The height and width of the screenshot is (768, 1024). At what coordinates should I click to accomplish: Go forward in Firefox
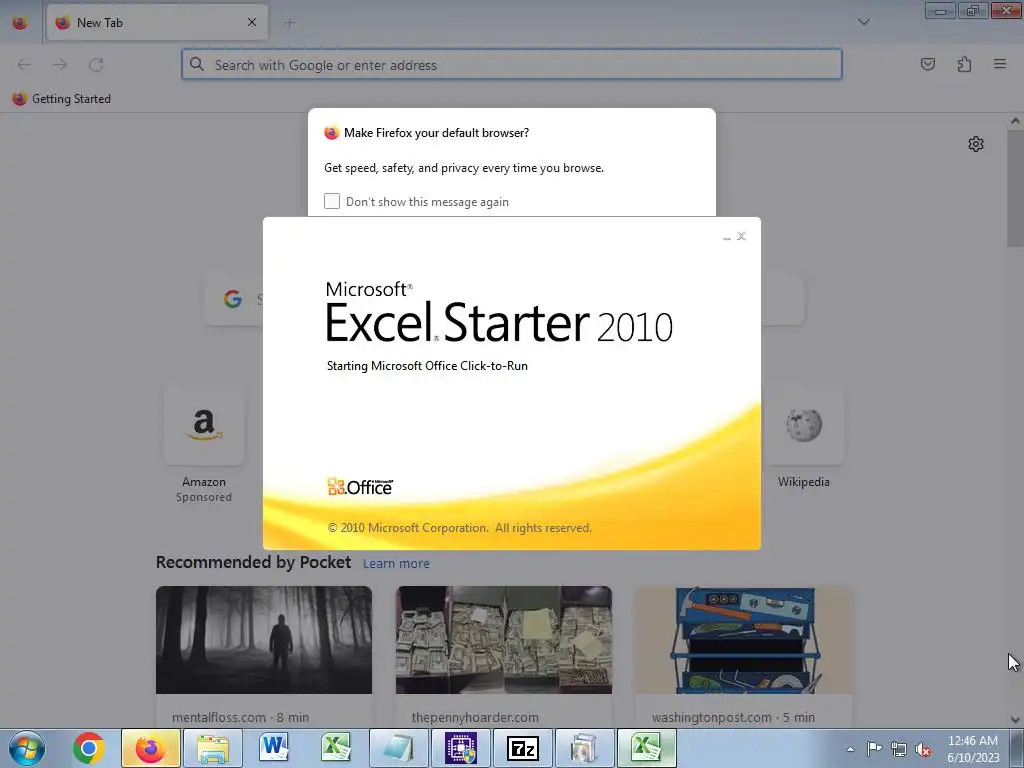pos(60,65)
